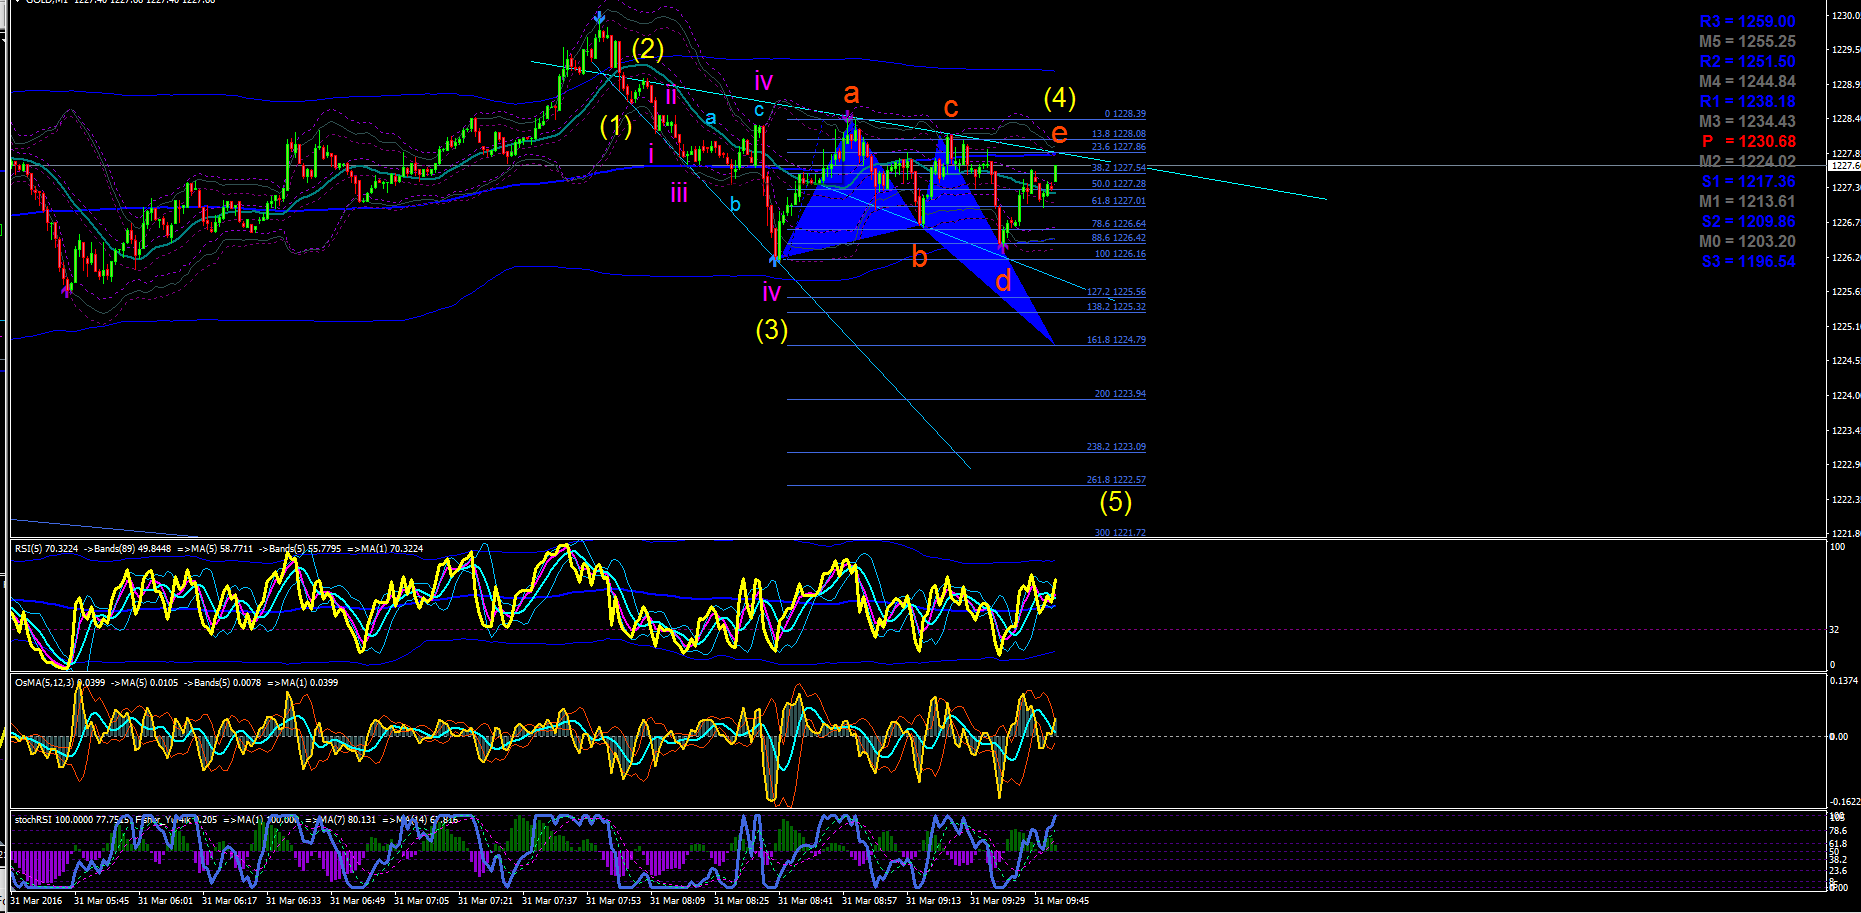
Task: Select the cyan wave a label
Action: pos(710,118)
